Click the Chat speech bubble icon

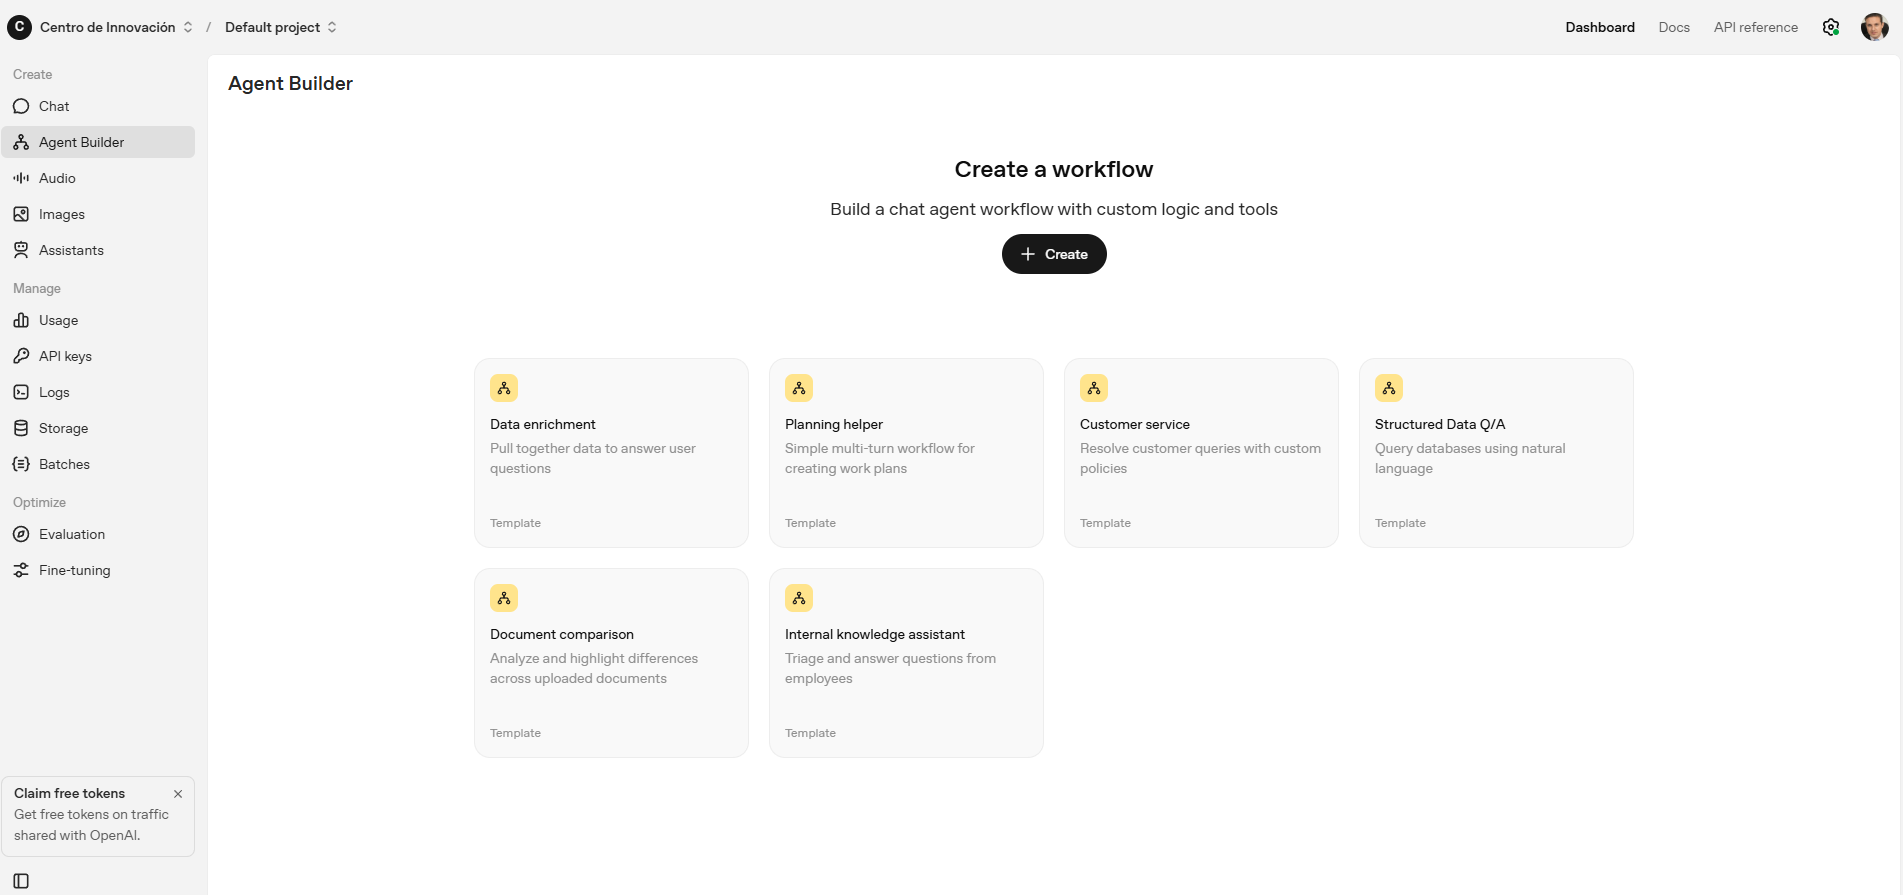click(21, 106)
